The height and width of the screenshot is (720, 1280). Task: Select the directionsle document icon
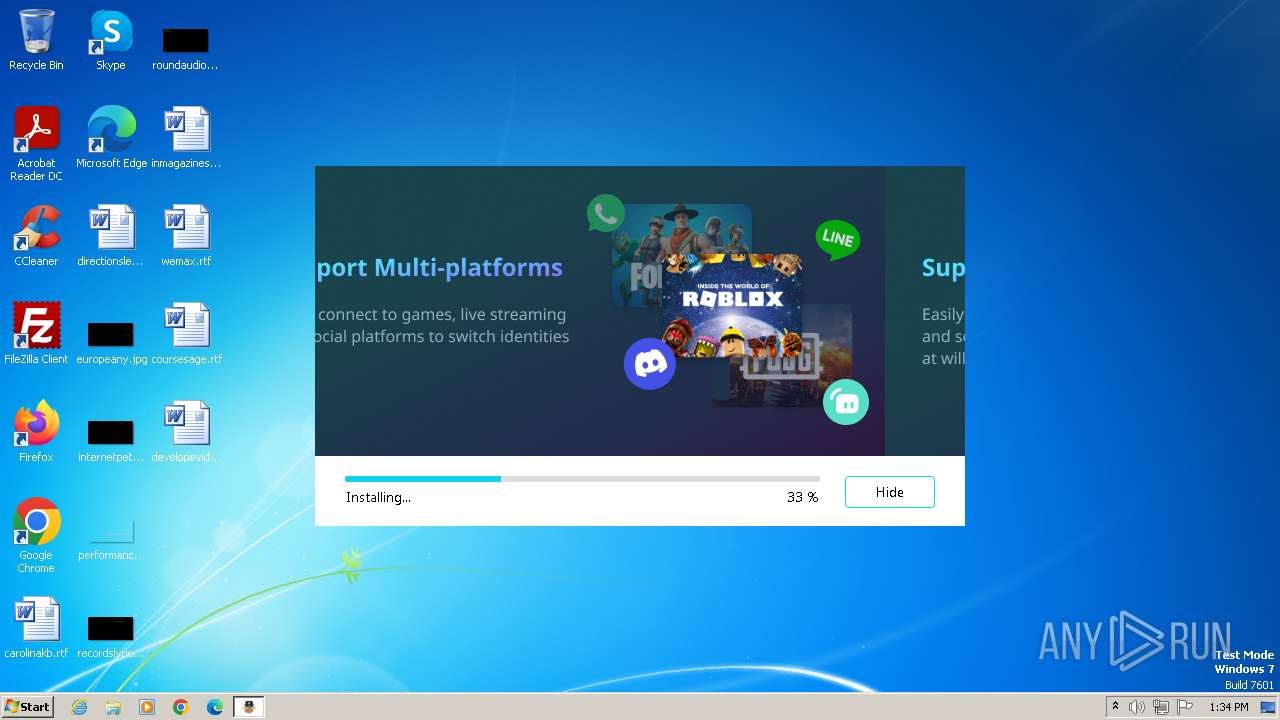click(110, 236)
